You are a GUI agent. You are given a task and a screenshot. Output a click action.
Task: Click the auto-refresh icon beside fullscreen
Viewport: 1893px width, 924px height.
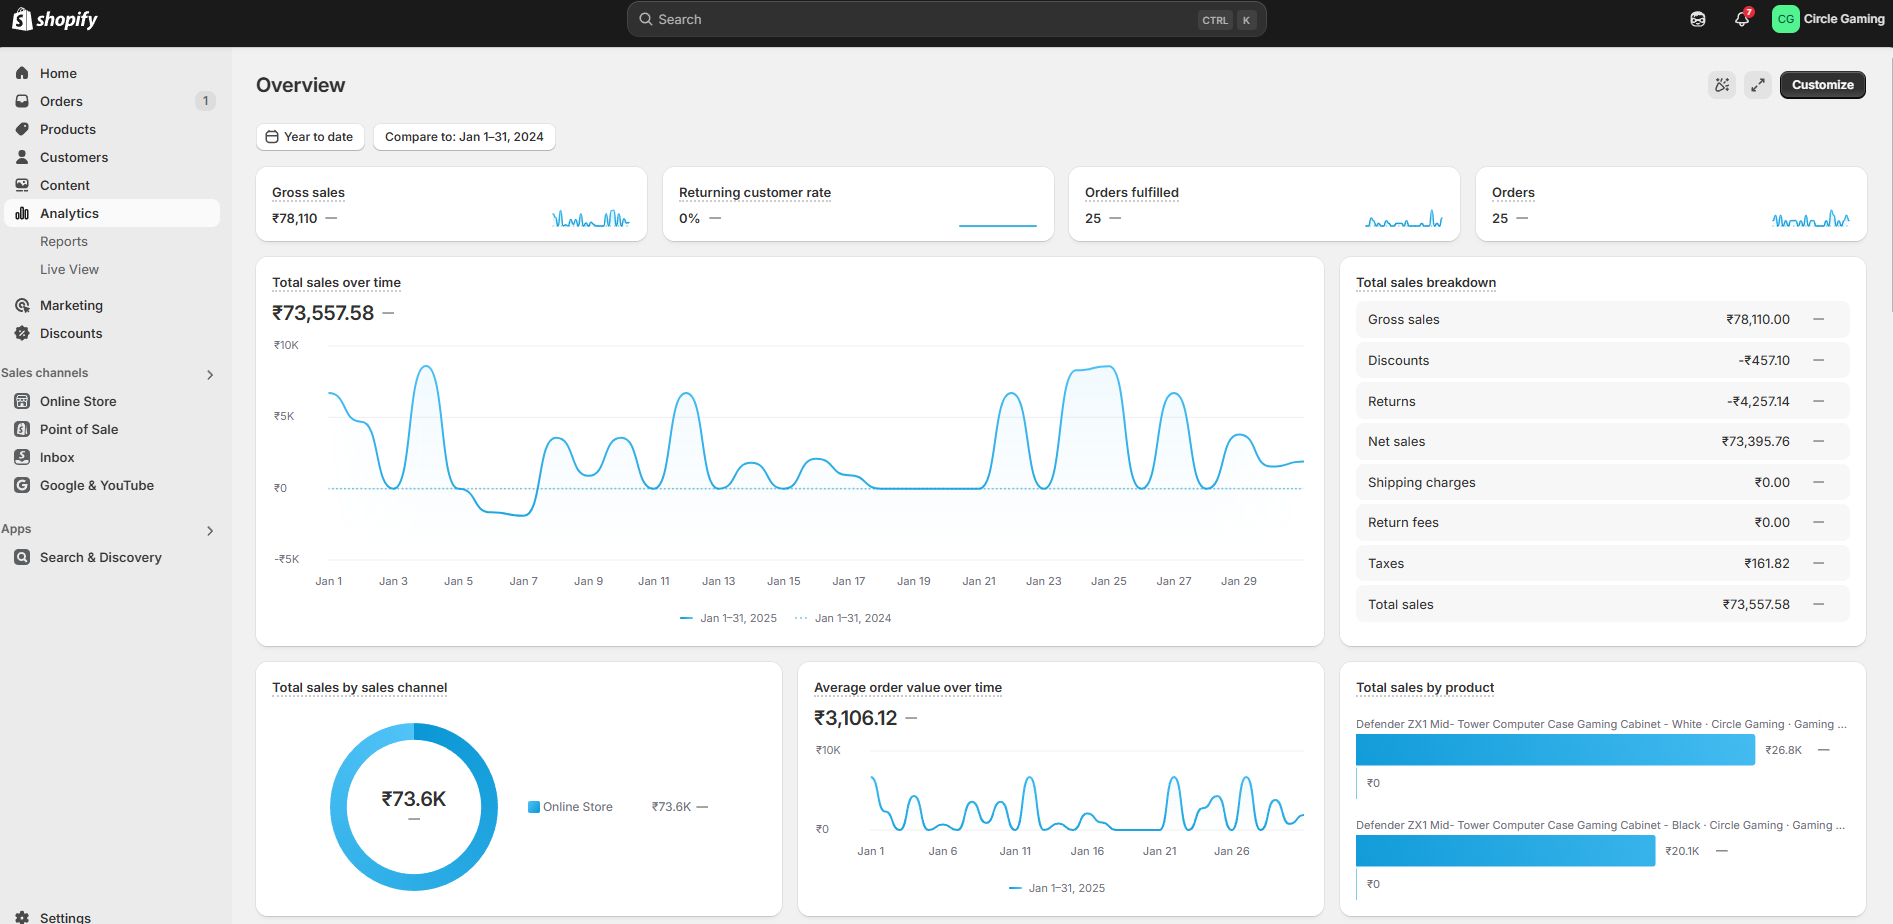[1721, 85]
